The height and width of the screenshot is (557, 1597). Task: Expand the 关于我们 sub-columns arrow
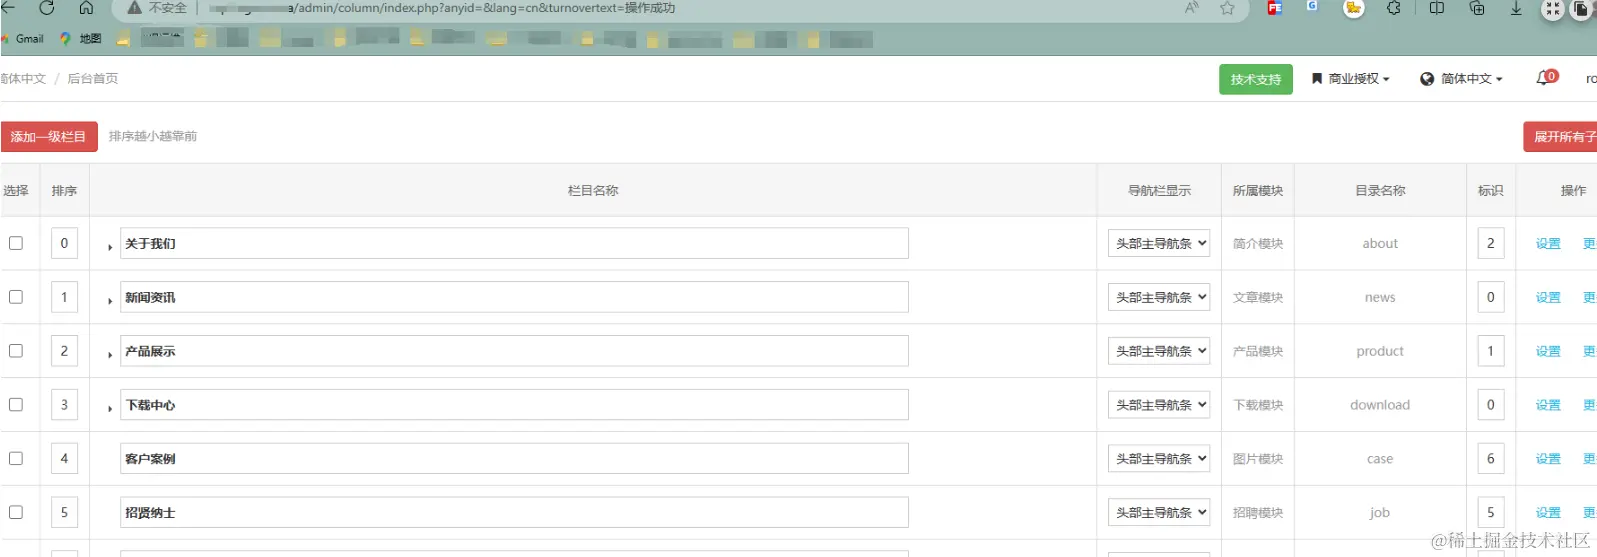click(110, 246)
